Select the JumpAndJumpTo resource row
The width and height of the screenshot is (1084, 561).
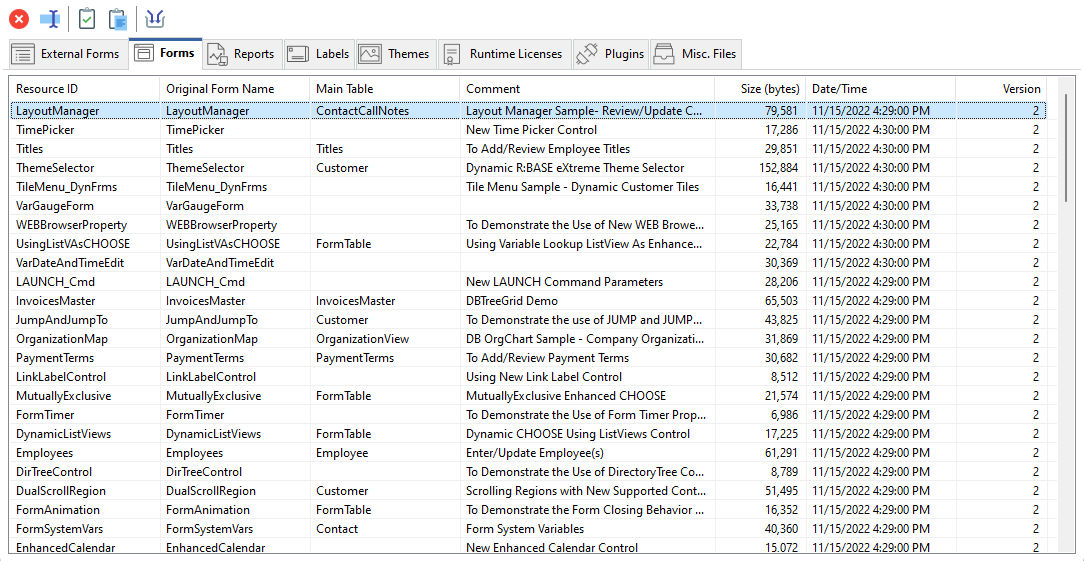[528, 320]
